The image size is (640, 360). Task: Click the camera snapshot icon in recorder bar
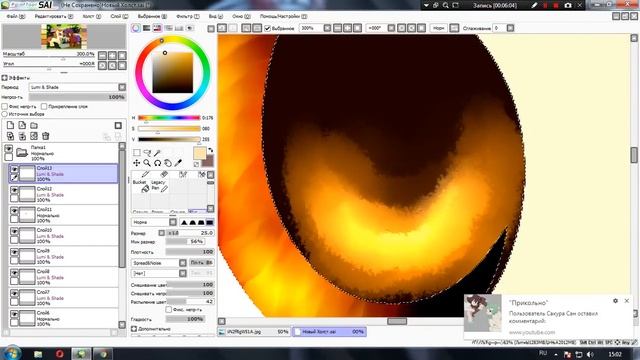point(568,5)
